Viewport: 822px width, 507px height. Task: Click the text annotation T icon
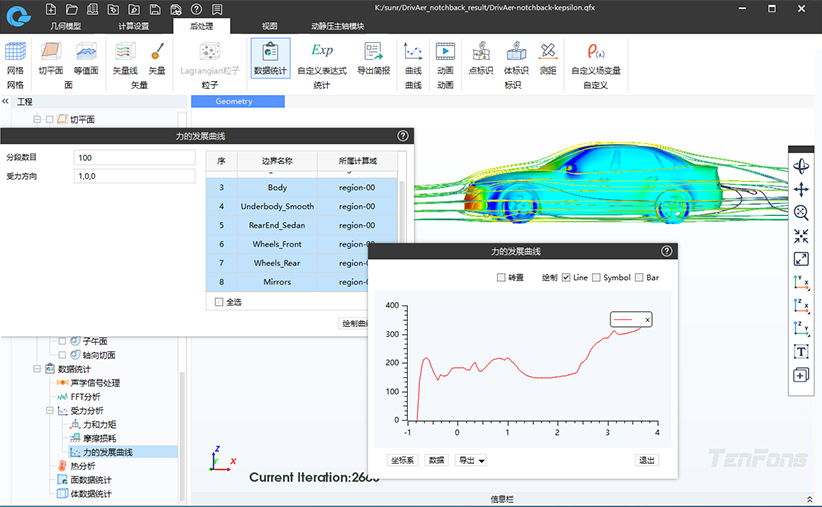click(801, 352)
